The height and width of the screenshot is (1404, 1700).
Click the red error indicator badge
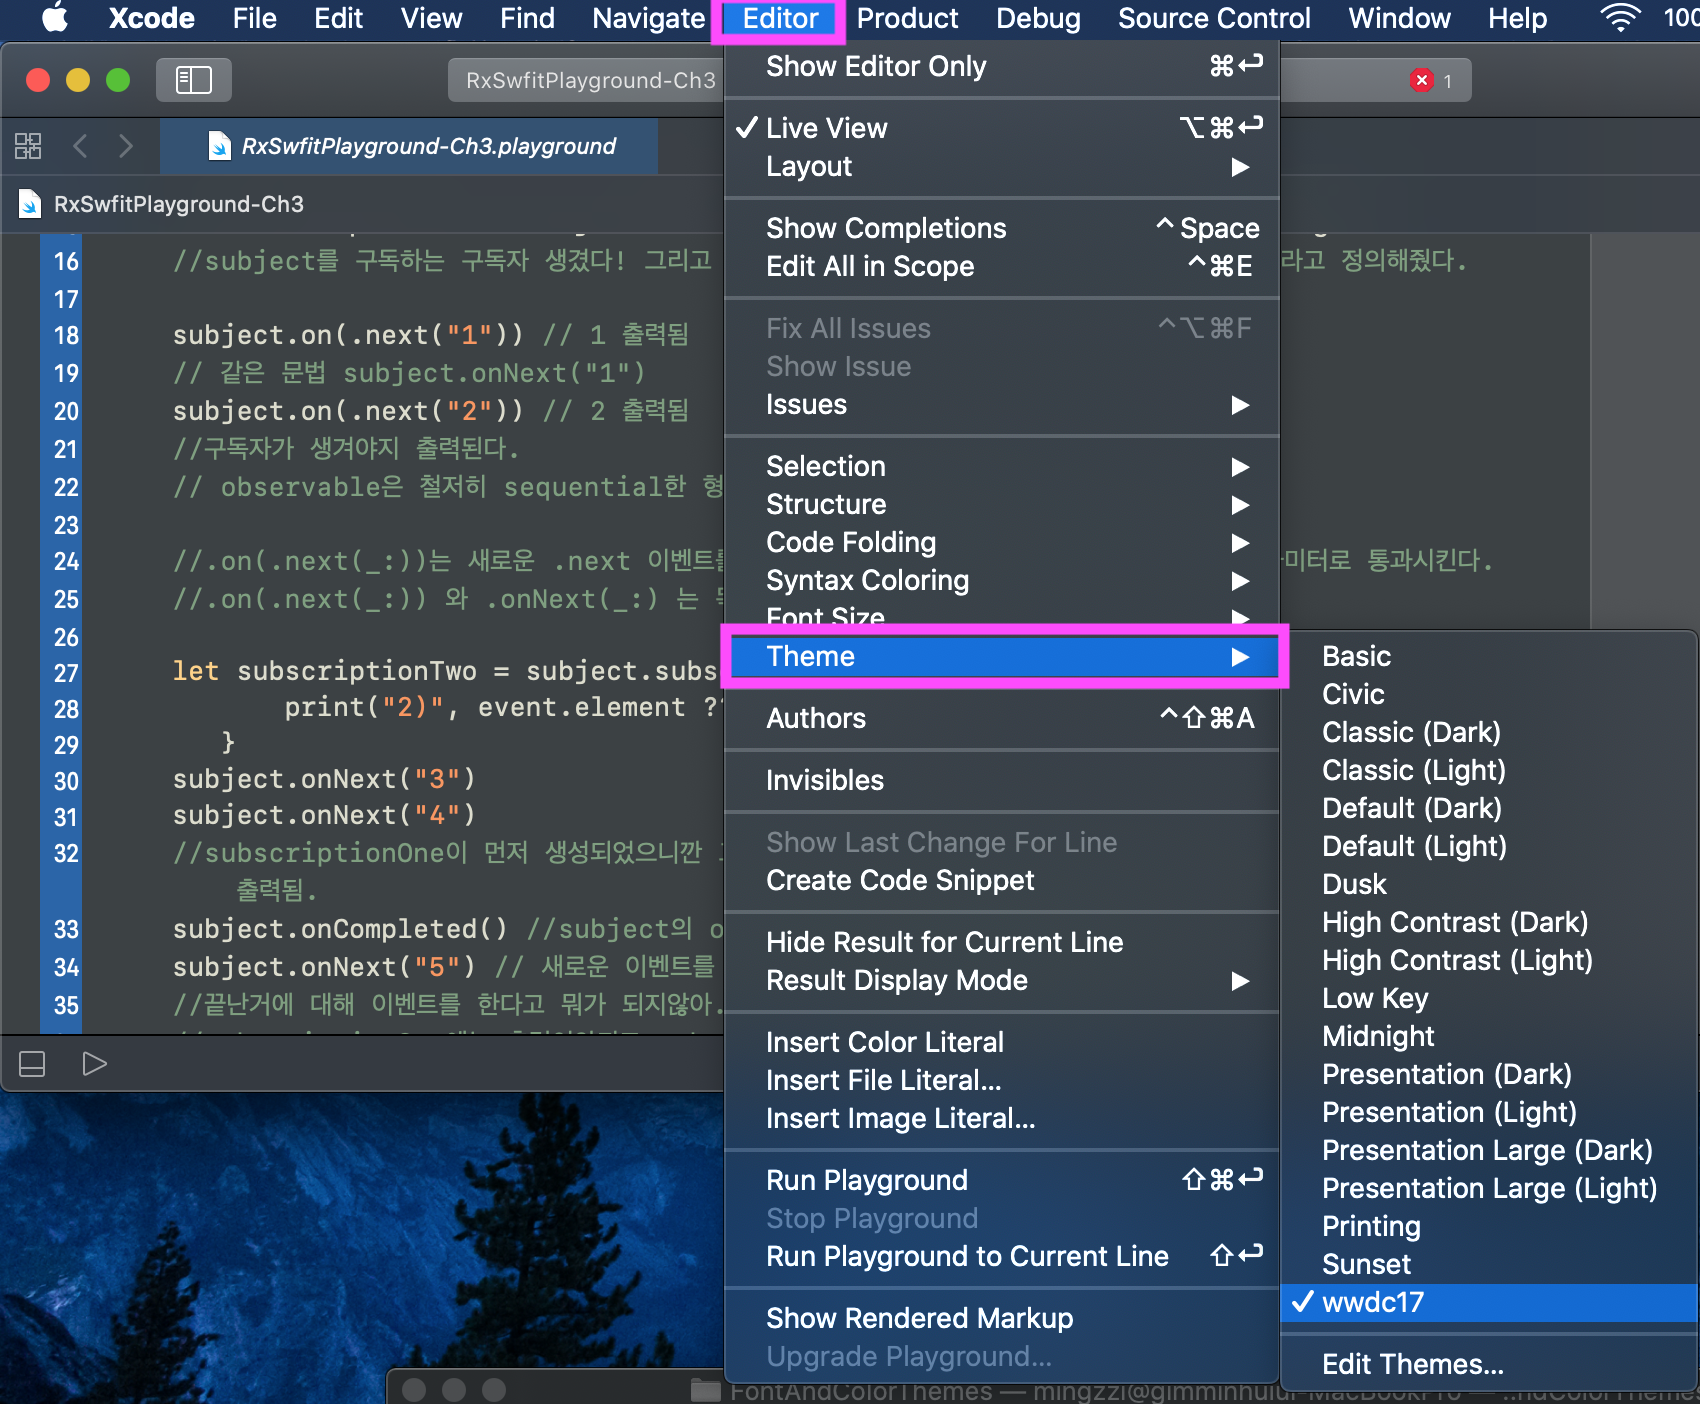(x=1421, y=80)
